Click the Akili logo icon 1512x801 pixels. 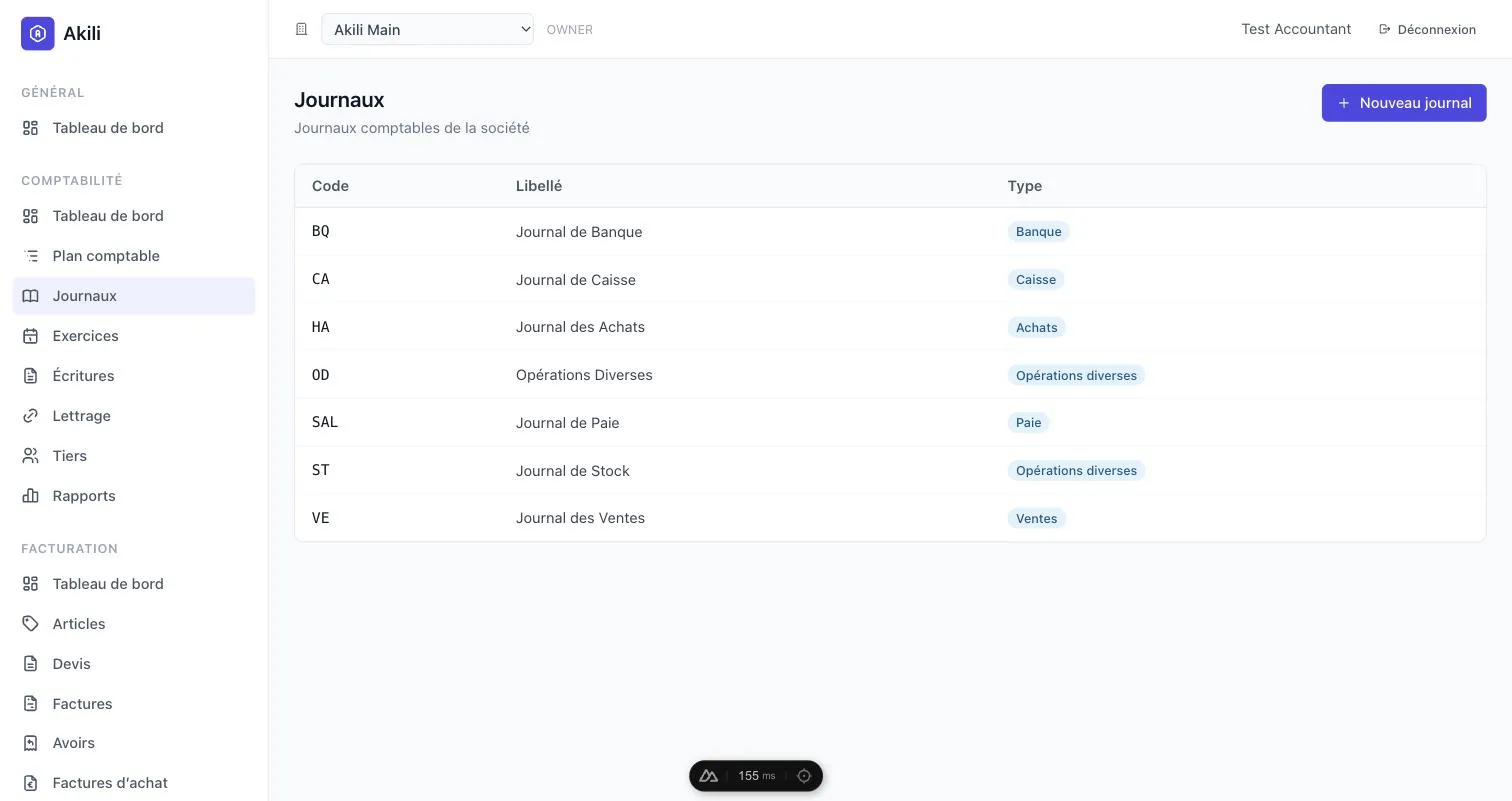38,33
